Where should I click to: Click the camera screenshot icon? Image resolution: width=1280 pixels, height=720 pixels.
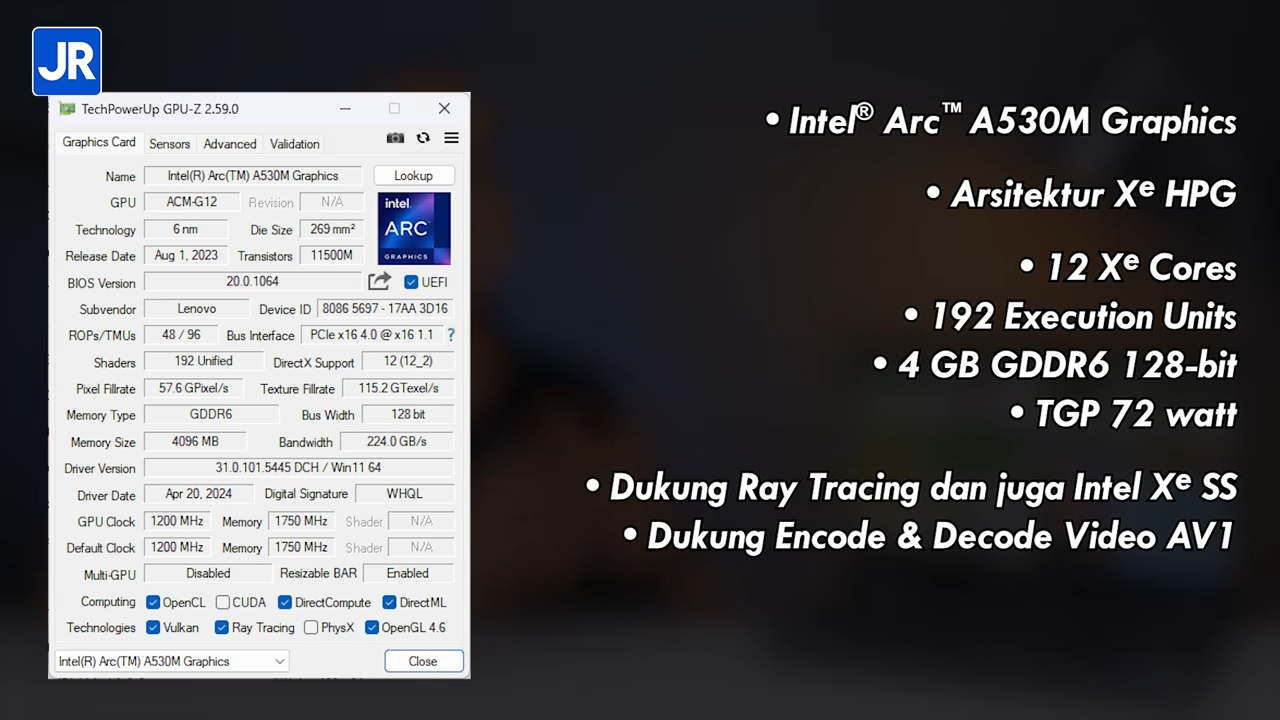(x=395, y=138)
